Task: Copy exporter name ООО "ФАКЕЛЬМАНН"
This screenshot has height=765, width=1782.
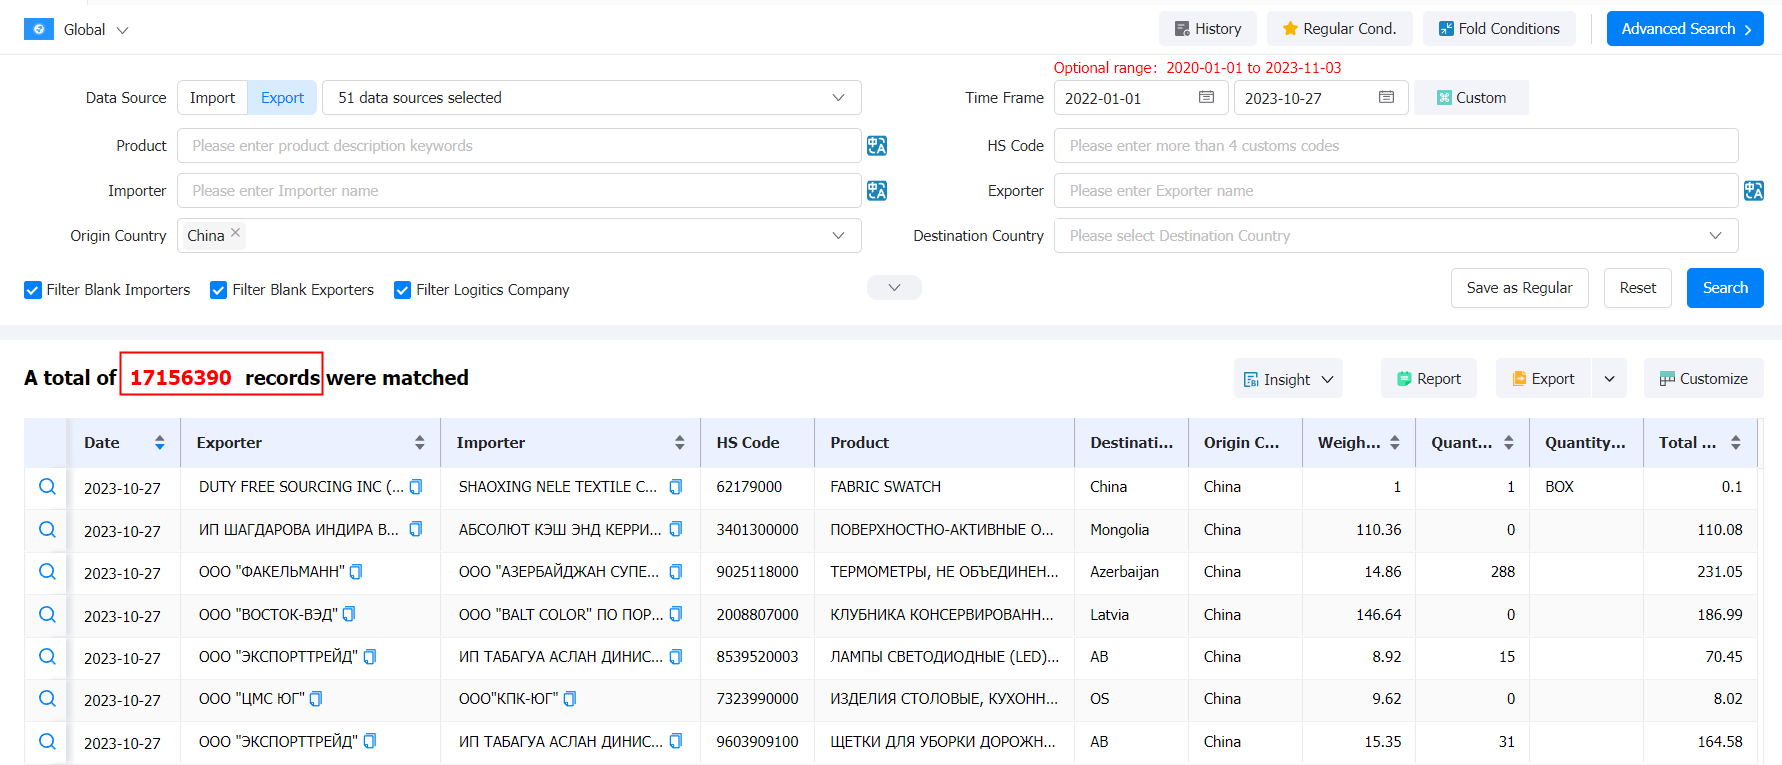Action: pyautogui.click(x=356, y=572)
